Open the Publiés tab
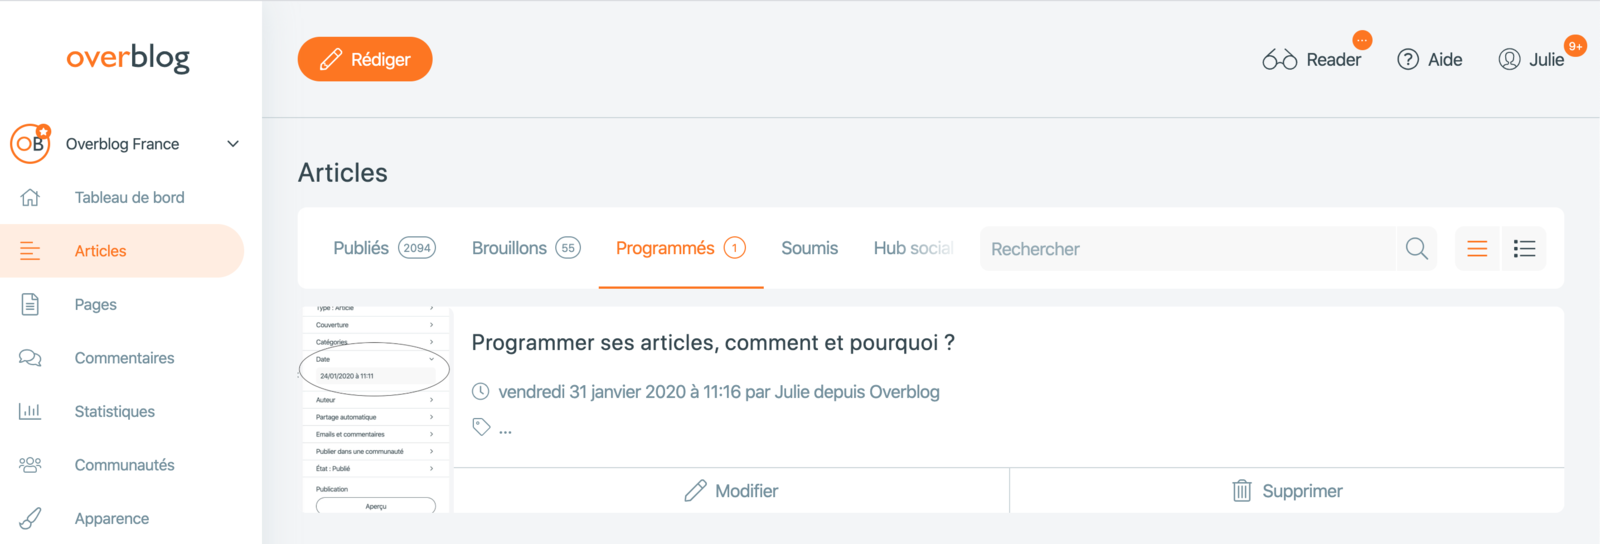Screen dimensions: 1600x544 (384, 248)
